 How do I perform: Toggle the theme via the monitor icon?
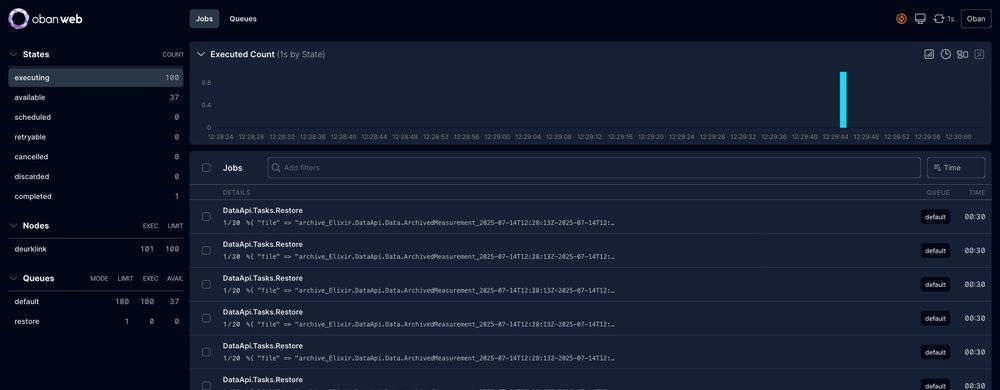(920, 19)
